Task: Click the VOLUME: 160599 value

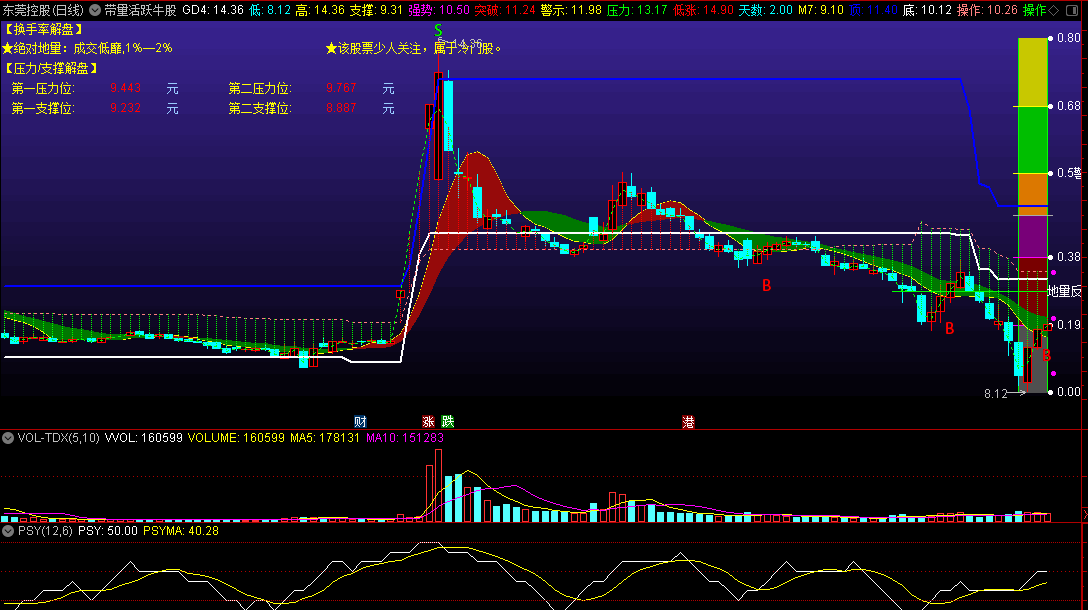Action: pos(236,438)
